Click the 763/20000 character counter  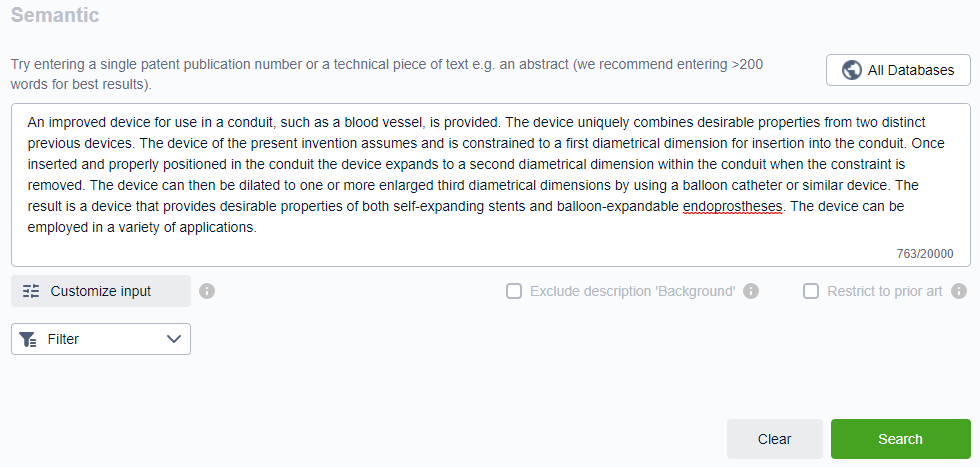click(924, 254)
